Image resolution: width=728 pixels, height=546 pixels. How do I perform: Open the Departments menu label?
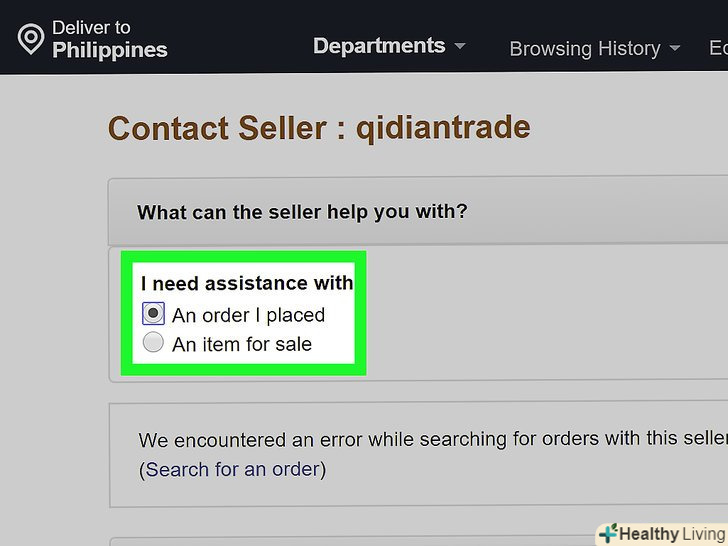tap(379, 46)
